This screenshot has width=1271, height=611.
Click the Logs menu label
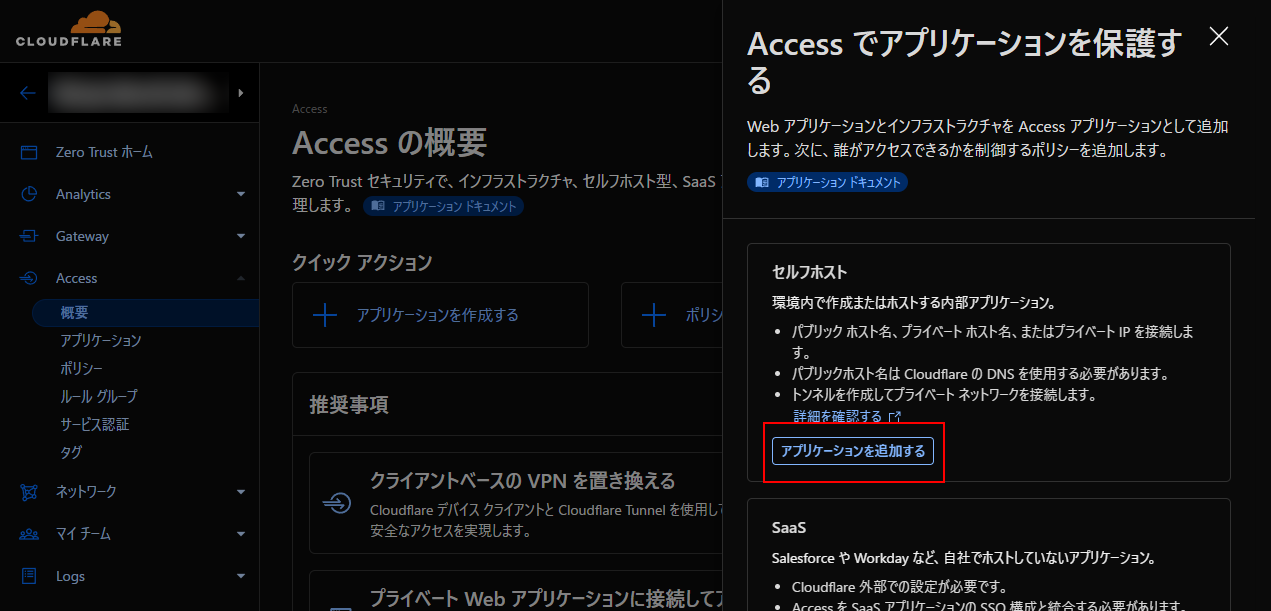point(70,576)
